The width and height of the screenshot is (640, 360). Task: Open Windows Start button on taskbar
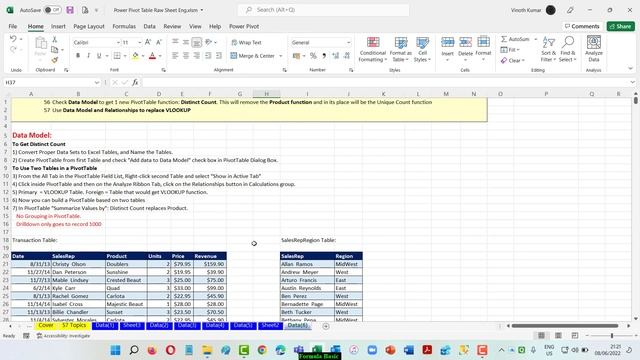(x=116, y=350)
